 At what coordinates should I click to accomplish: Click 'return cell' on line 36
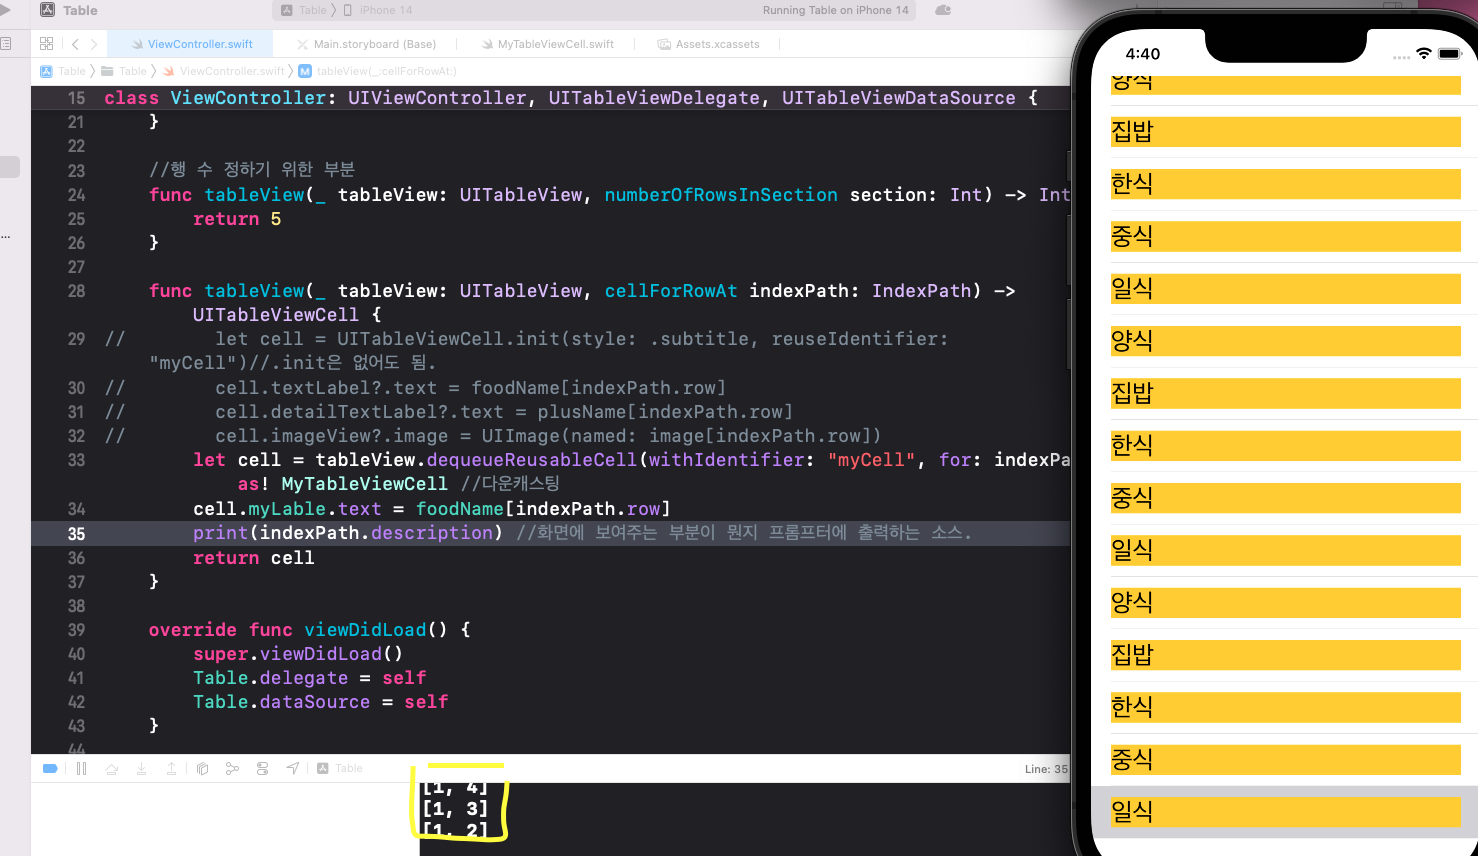click(x=254, y=558)
